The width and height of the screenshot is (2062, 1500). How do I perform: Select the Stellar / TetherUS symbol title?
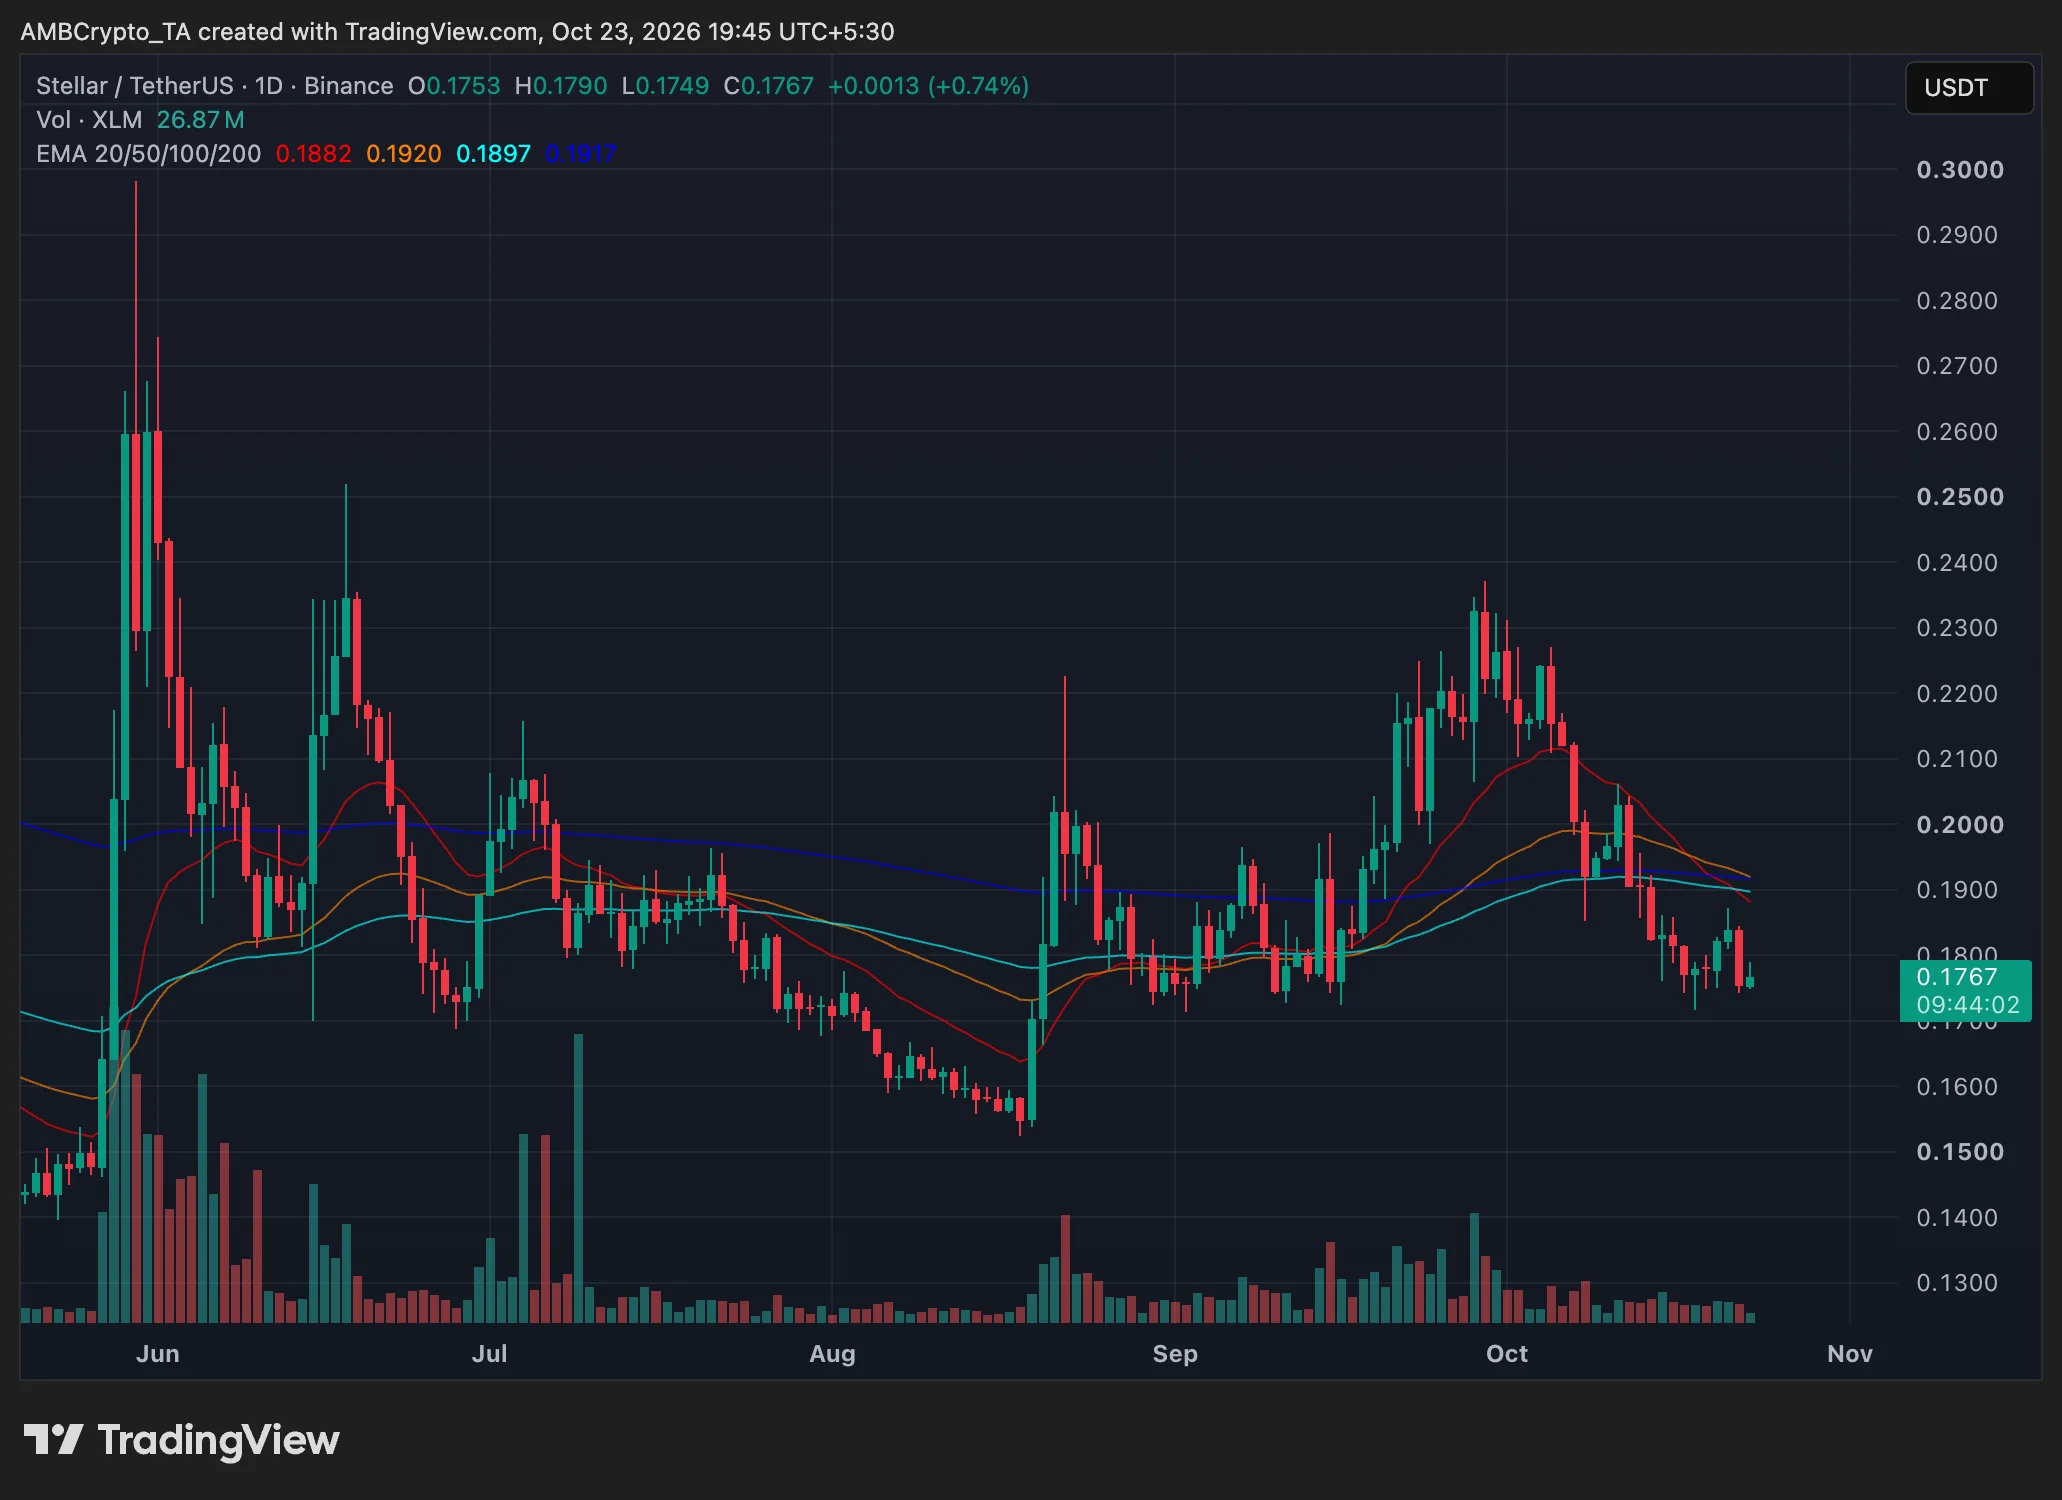pyautogui.click(x=135, y=86)
